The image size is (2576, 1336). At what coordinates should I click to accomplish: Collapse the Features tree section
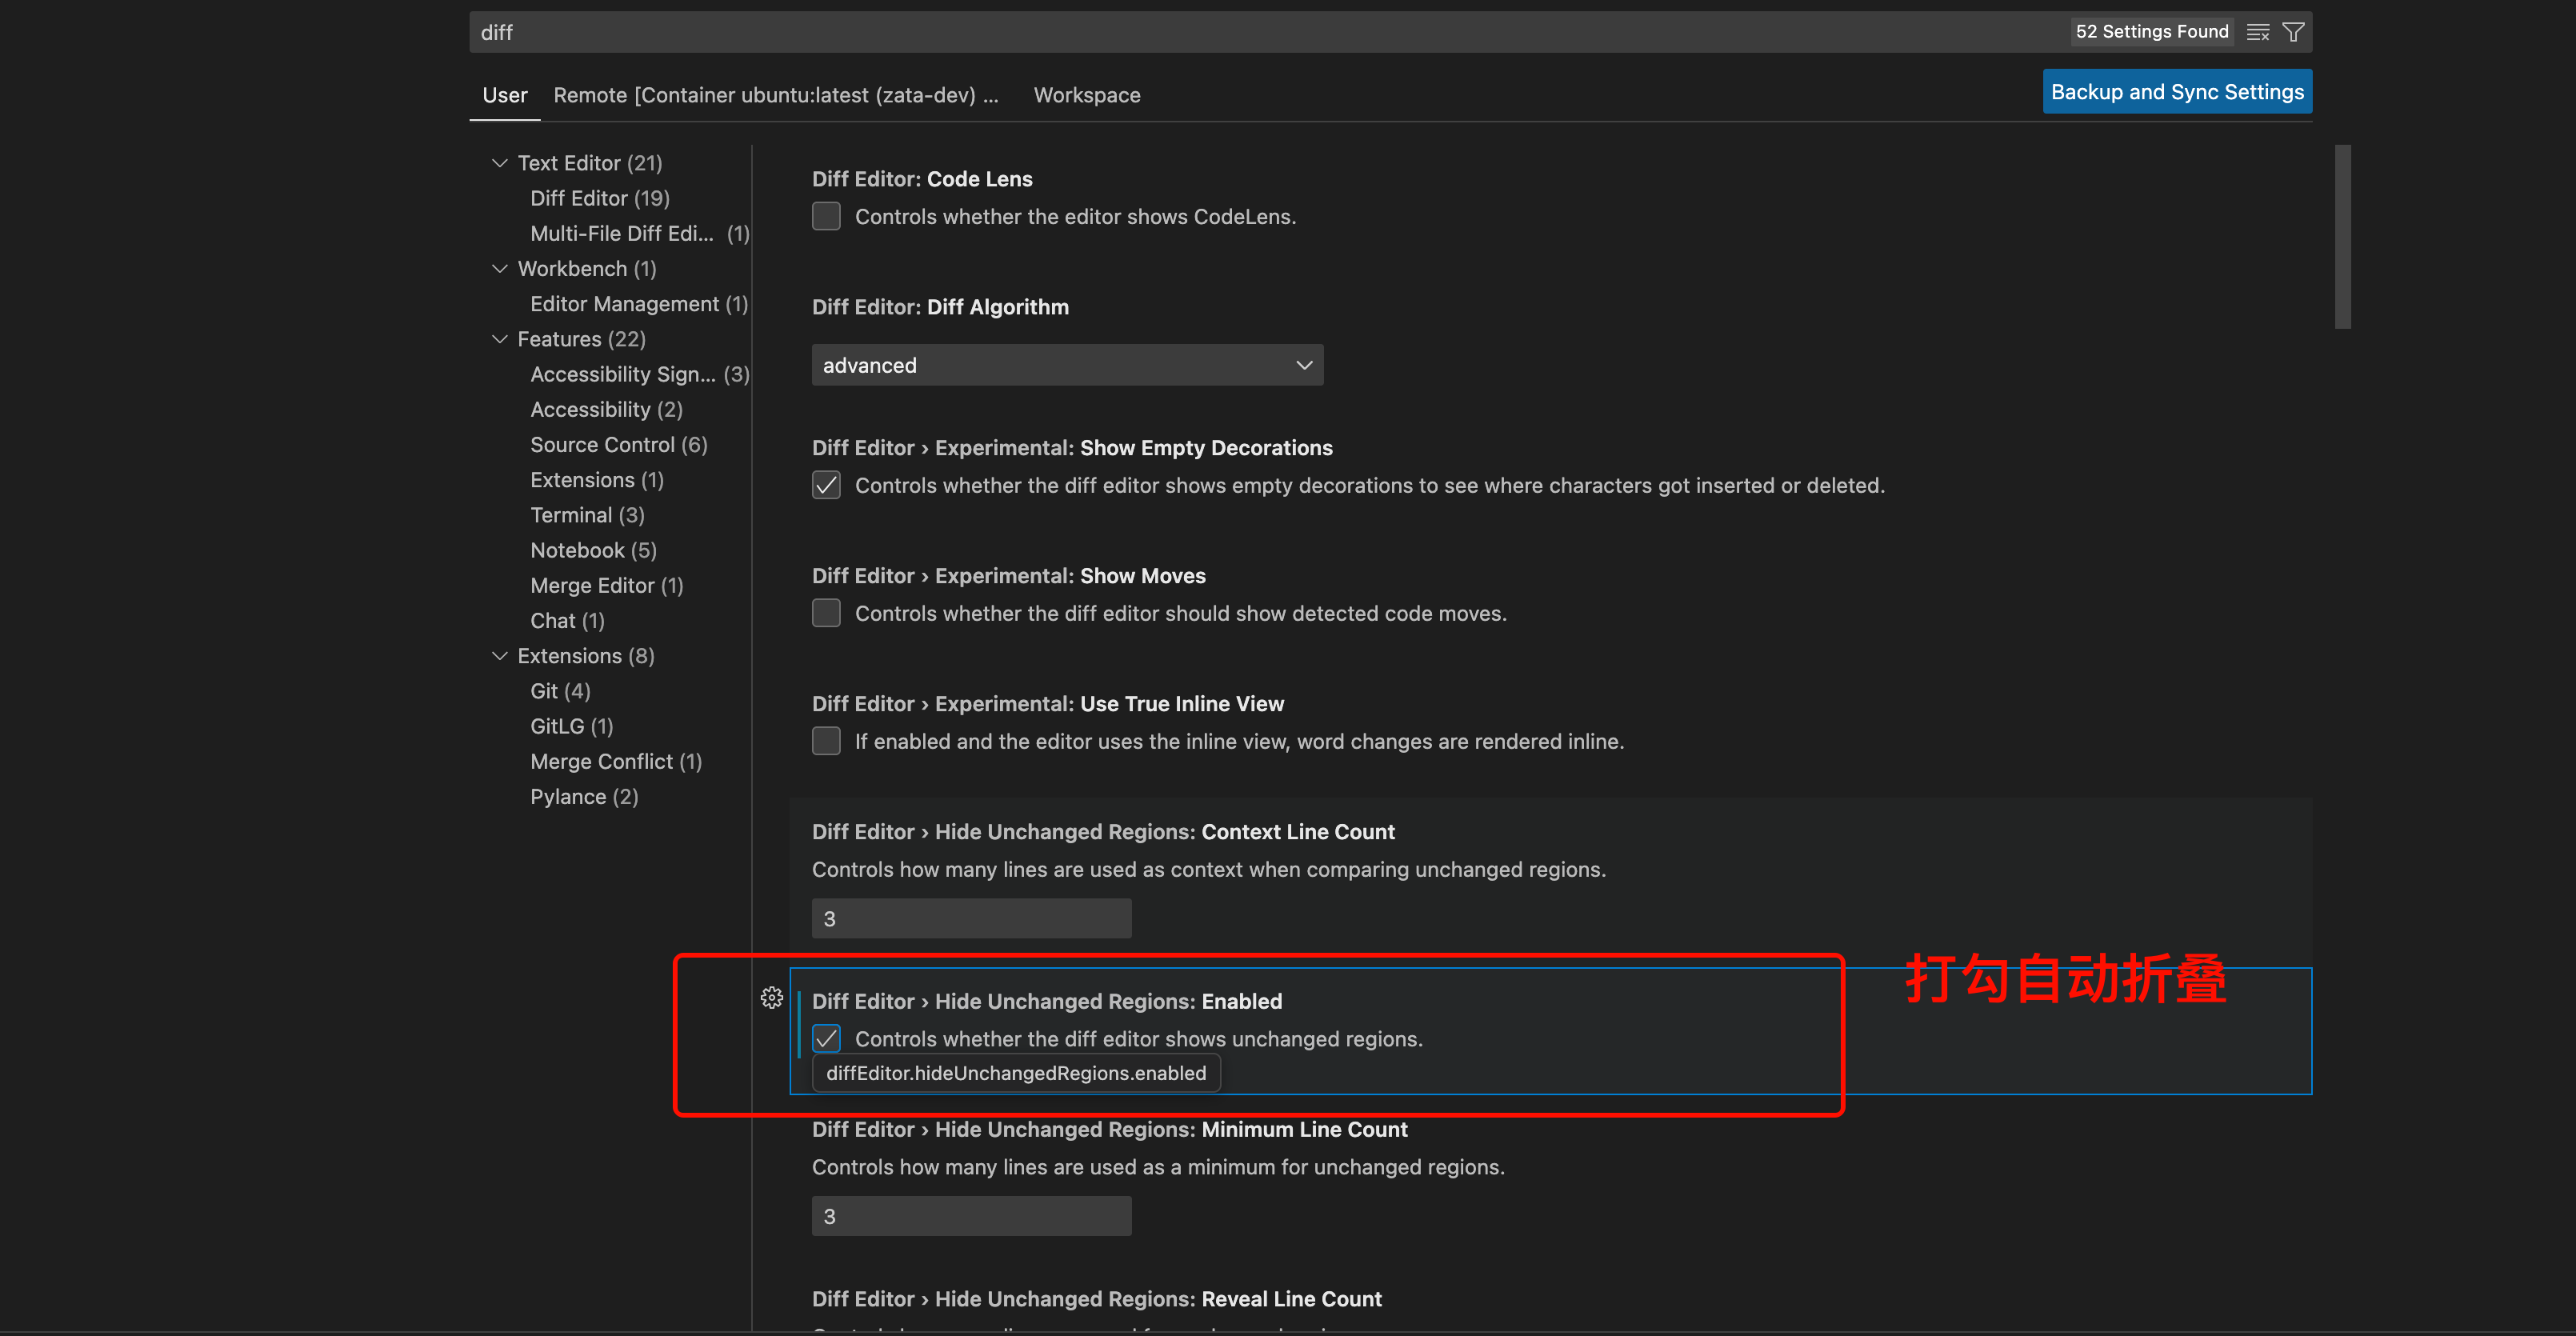[500, 339]
